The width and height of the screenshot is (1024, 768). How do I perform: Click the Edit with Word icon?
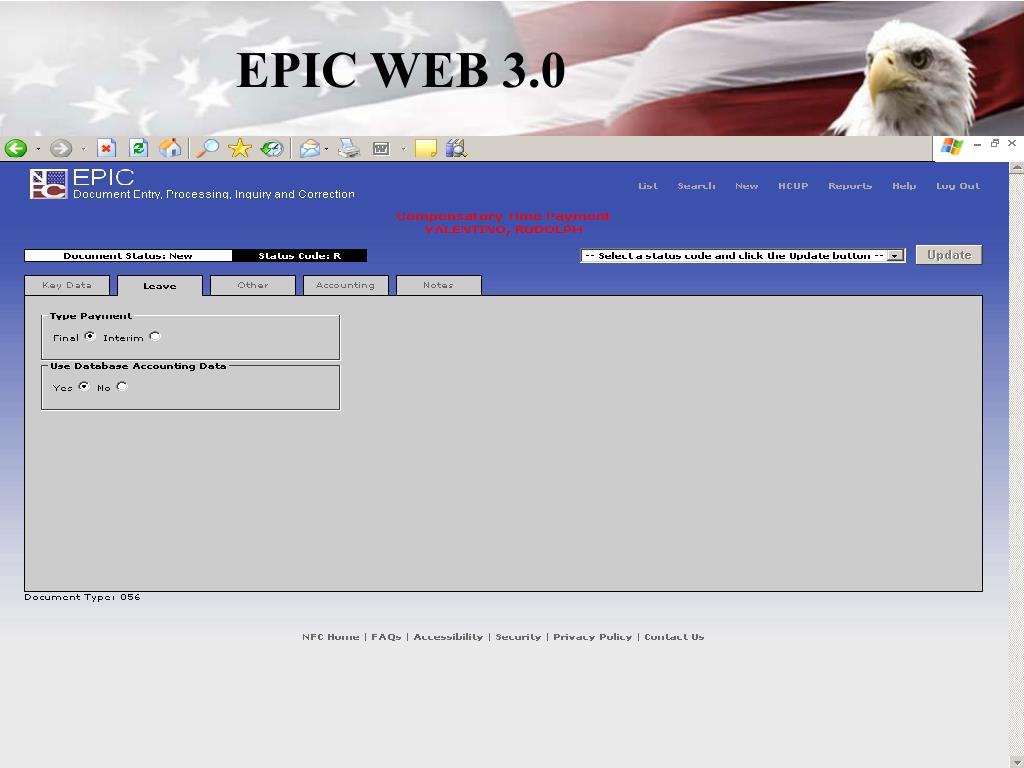pos(381,149)
